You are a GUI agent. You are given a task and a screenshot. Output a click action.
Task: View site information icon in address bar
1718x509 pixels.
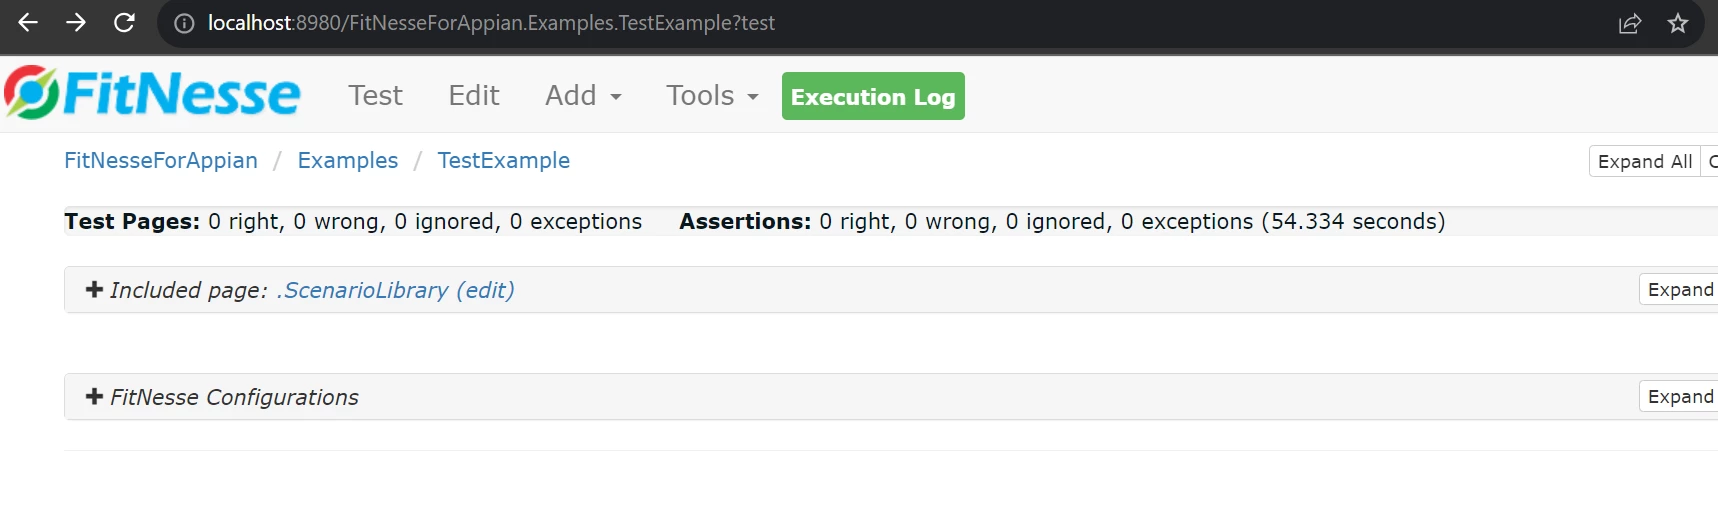pos(184,23)
